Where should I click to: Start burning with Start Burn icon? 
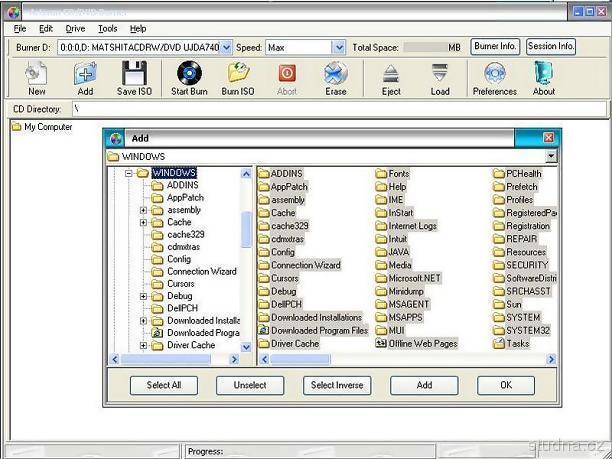click(188, 78)
